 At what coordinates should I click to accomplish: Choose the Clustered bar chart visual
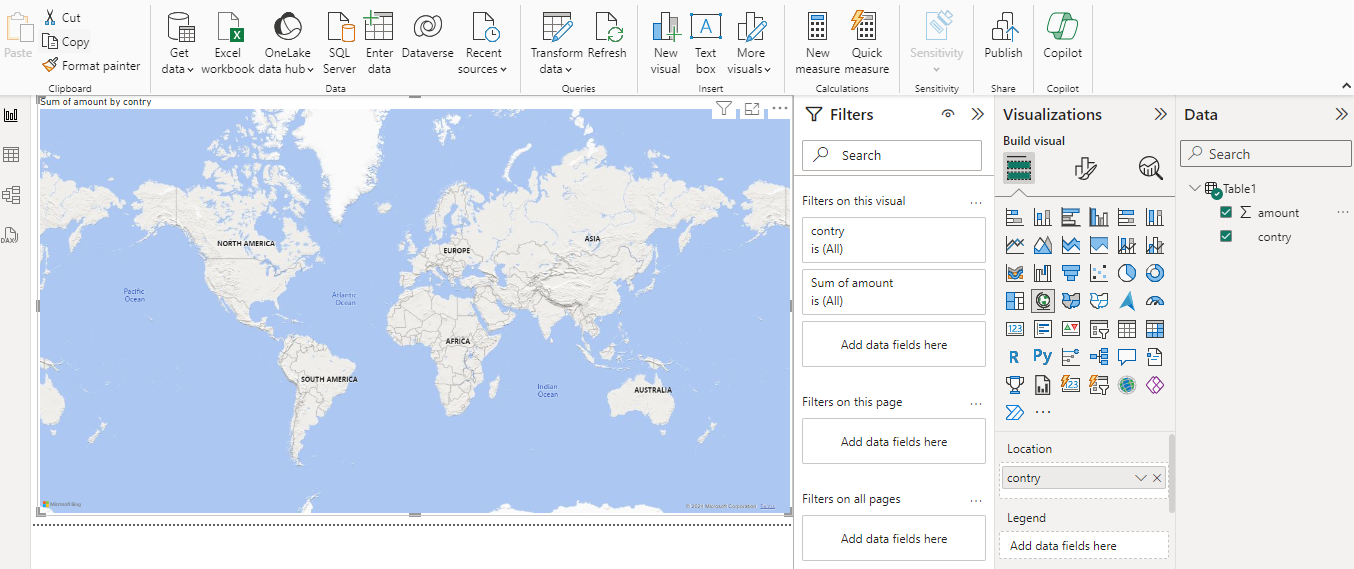1071,217
